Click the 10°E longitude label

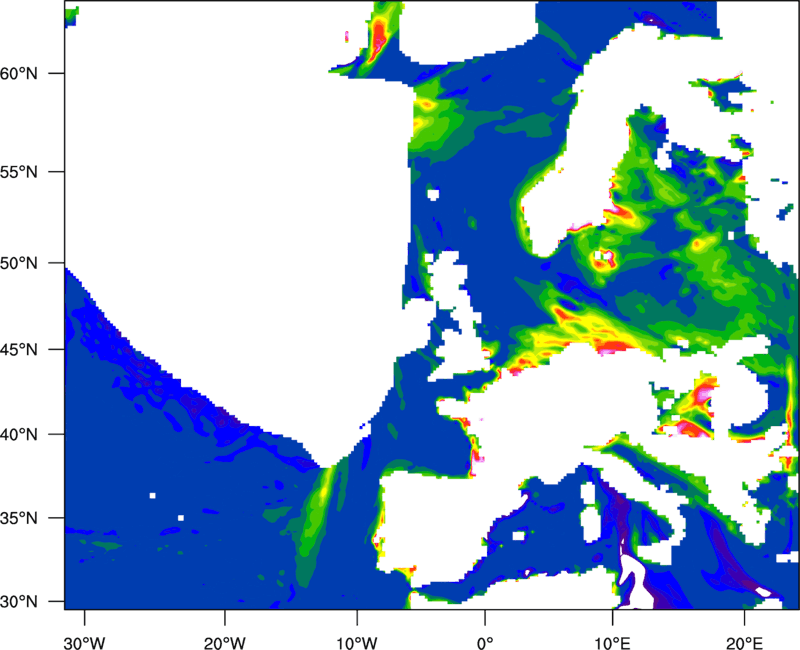click(612, 643)
